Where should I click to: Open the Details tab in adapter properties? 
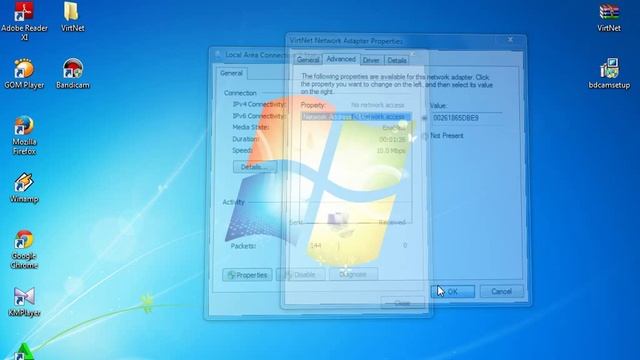click(x=397, y=60)
